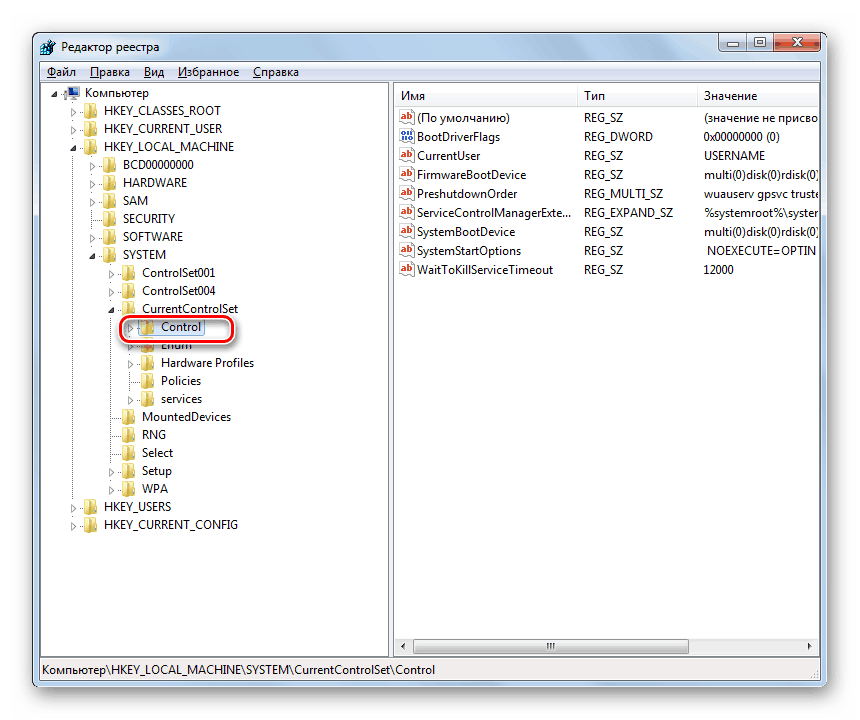Click the folder icon next to Control
This screenshot has height=720, width=860.
click(x=146, y=326)
